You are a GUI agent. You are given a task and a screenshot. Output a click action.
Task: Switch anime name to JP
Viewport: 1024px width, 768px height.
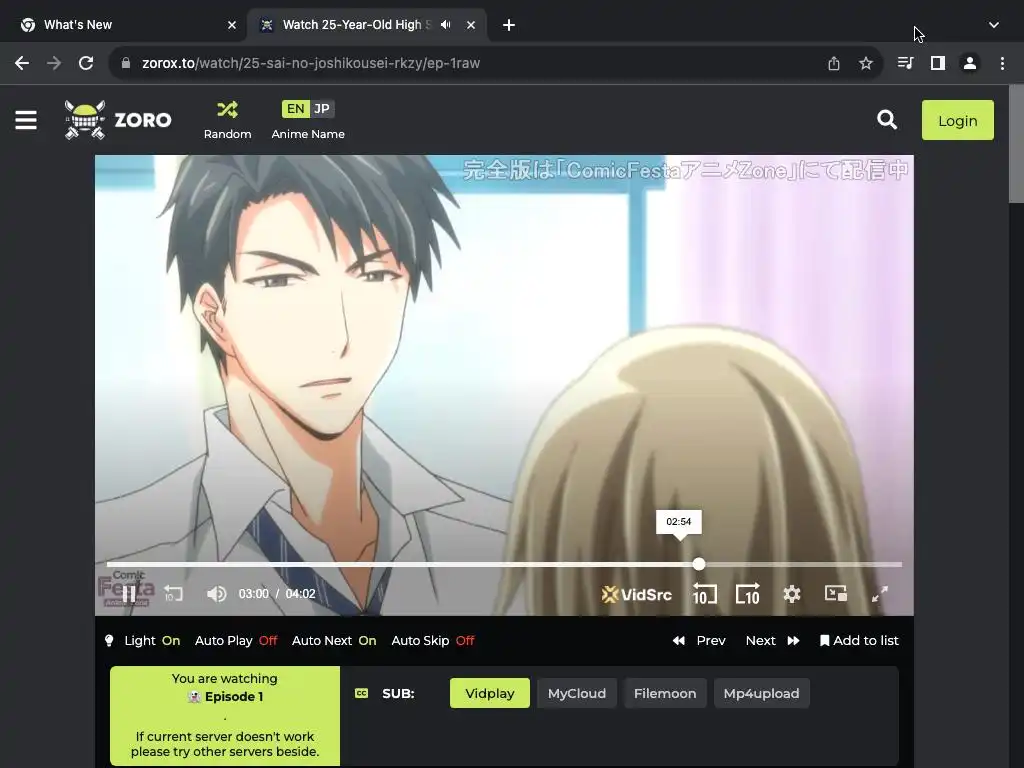[322, 109]
